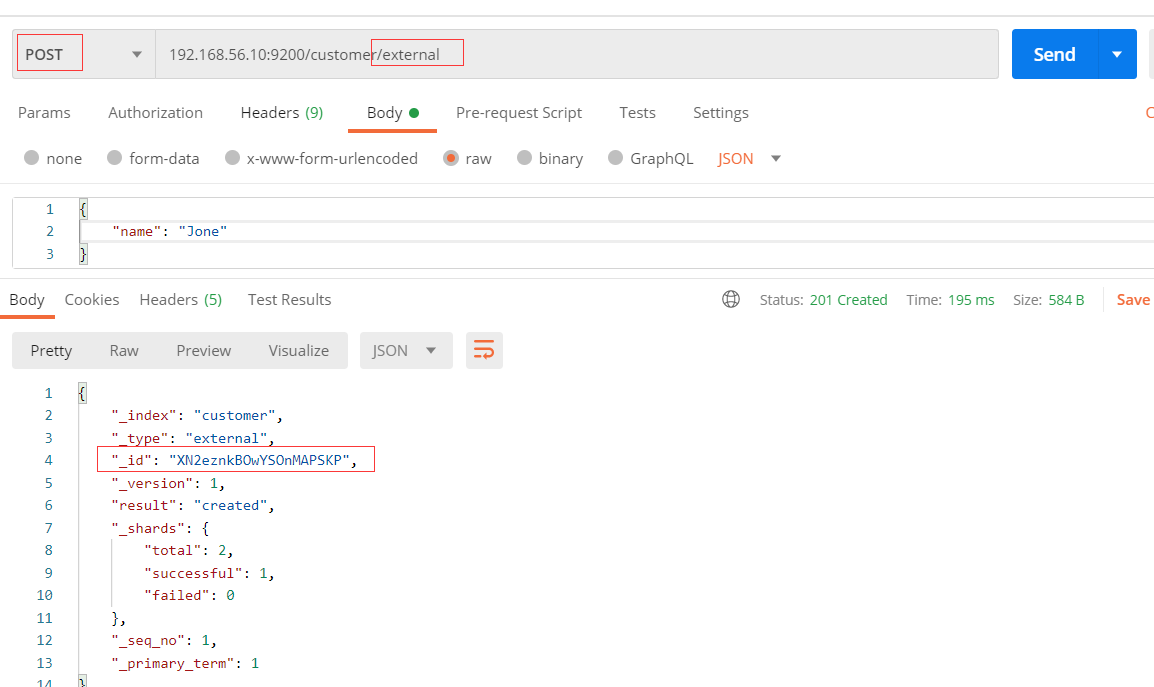Open Test Results tab
The width and height of the screenshot is (1154, 687).
pos(289,300)
